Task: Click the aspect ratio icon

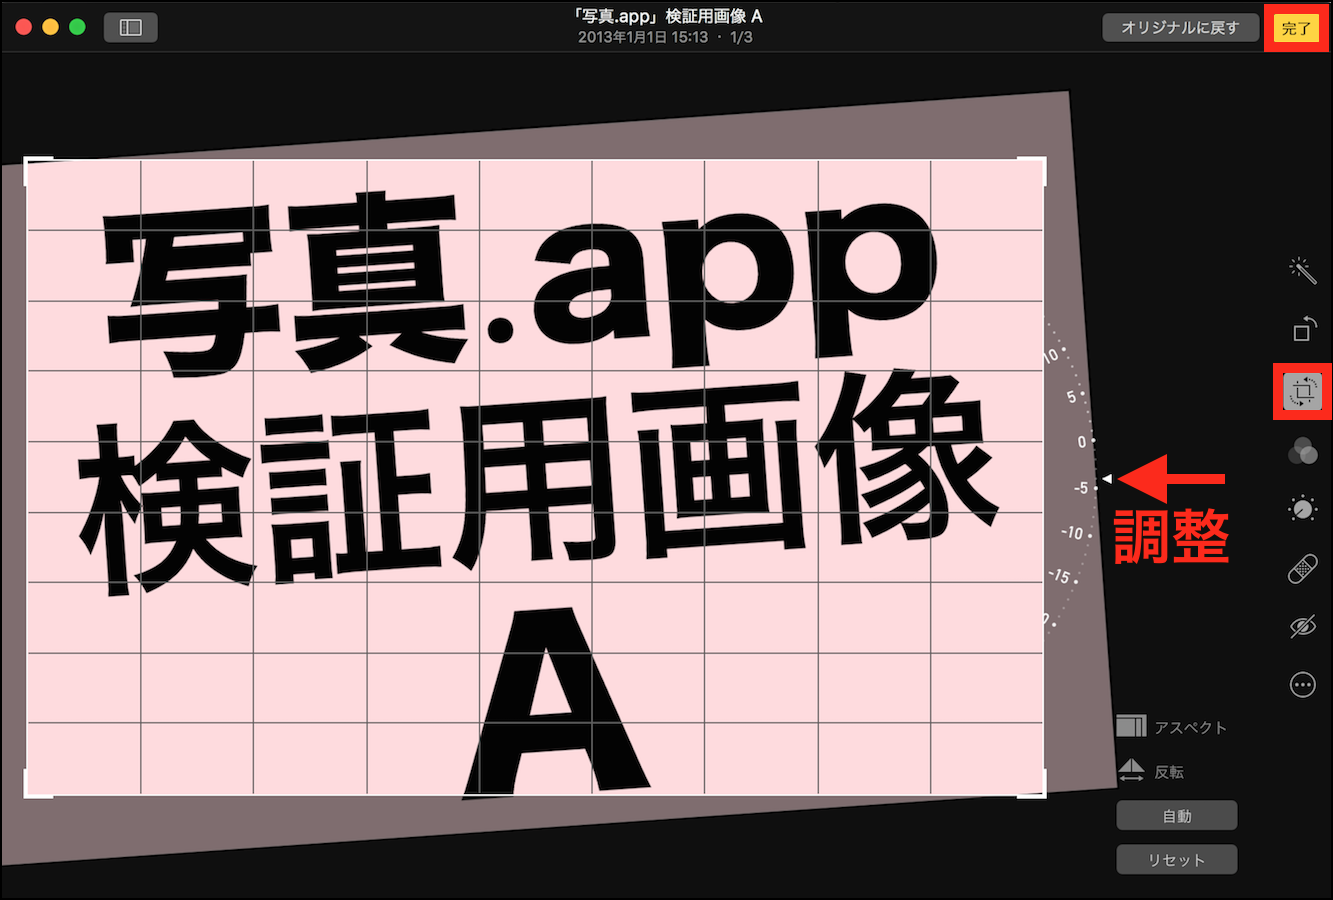Action: (x=1131, y=726)
